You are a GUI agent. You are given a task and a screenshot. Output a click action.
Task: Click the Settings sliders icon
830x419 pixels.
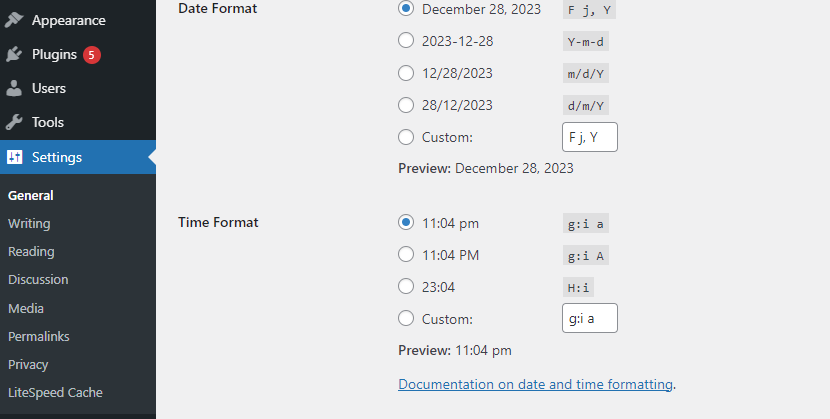[15, 157]
